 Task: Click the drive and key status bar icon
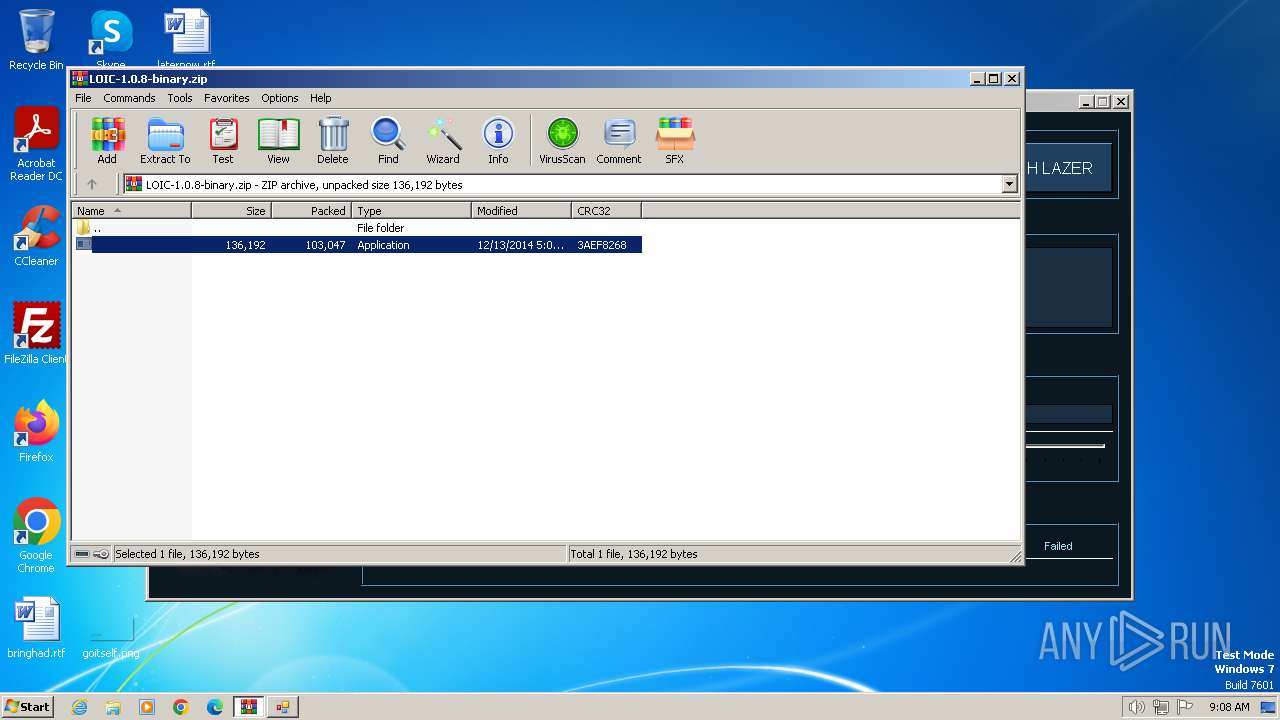tap(92, 554)
